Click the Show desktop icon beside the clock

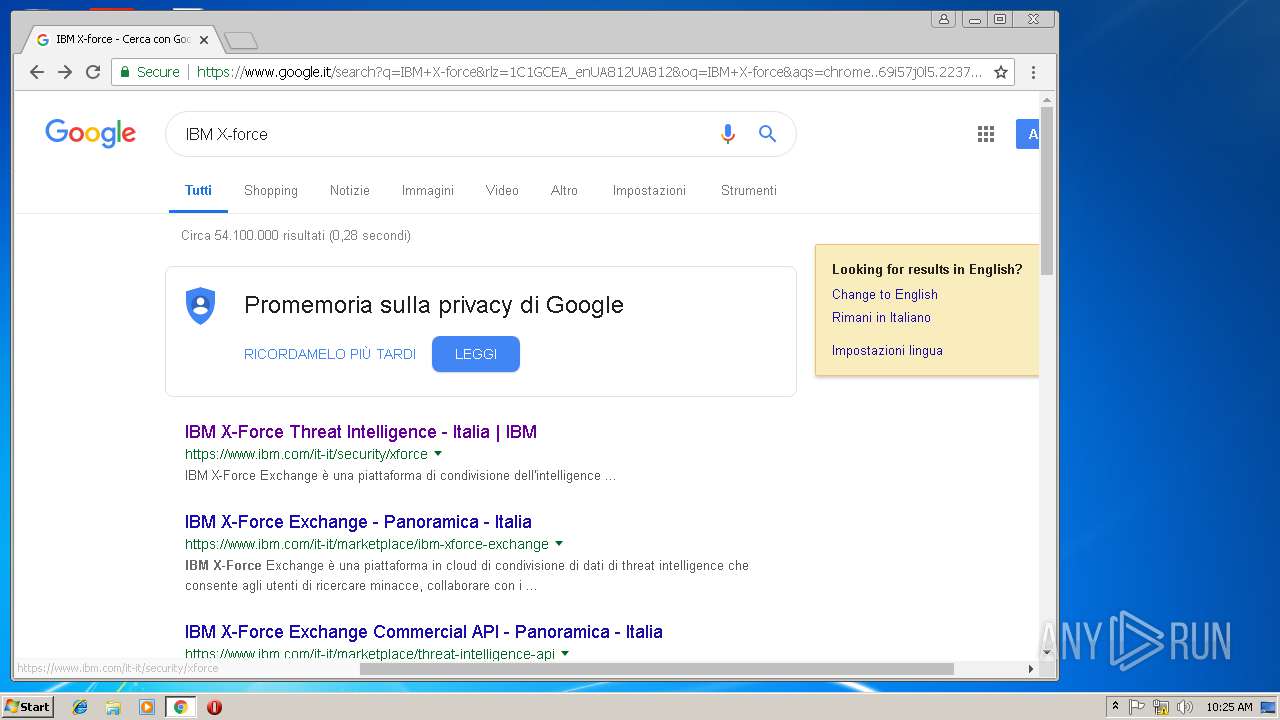coord(1268,707)
